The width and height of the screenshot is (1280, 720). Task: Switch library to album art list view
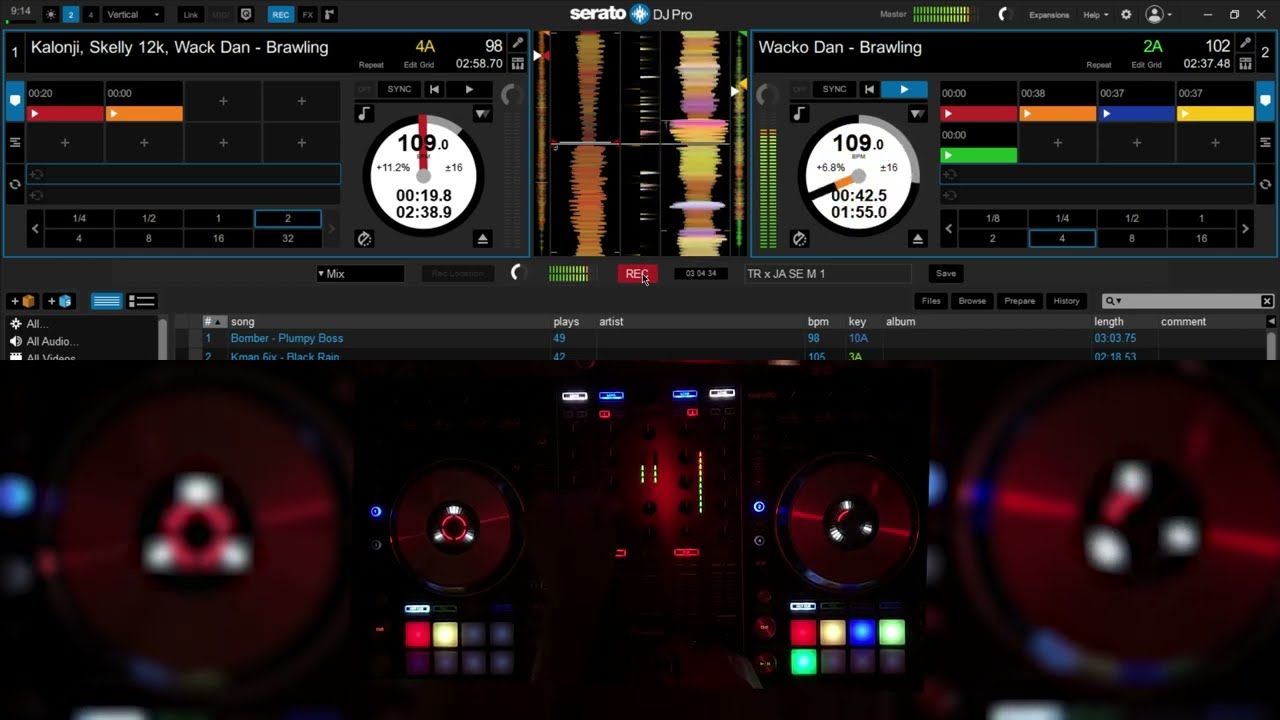(142, 301)
